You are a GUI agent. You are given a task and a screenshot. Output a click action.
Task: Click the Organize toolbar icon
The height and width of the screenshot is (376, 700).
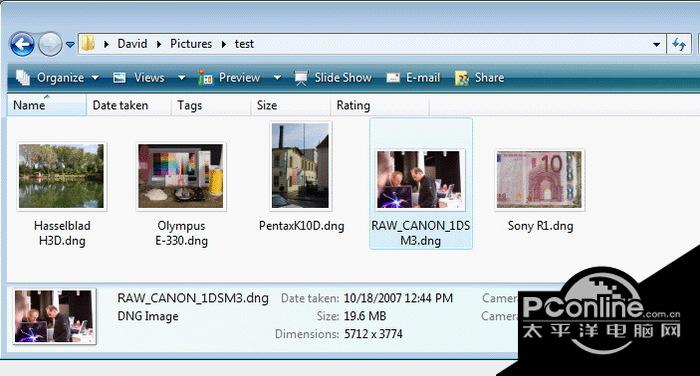tap(23, 78)
